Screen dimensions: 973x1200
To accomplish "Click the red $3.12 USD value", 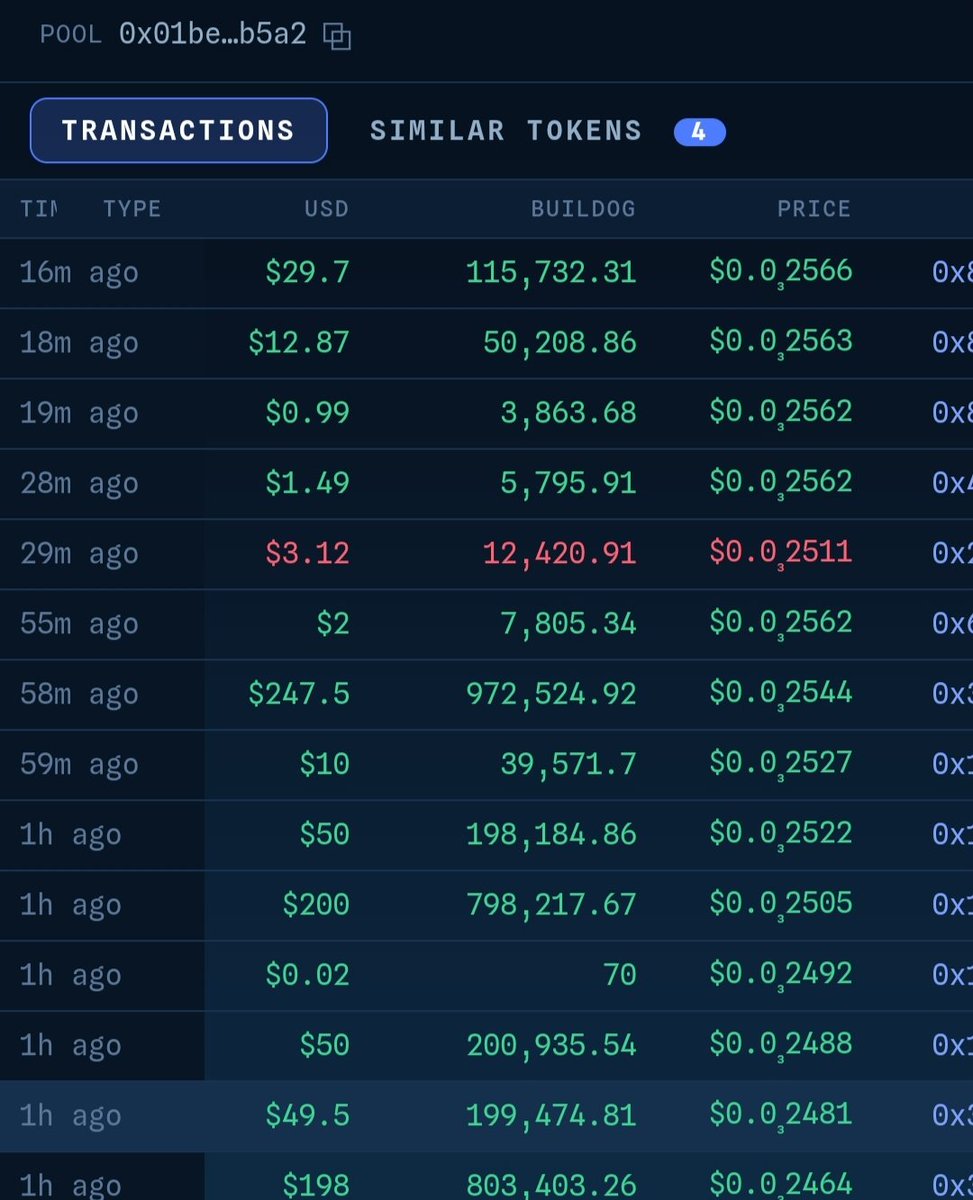I will pos(307,553).
